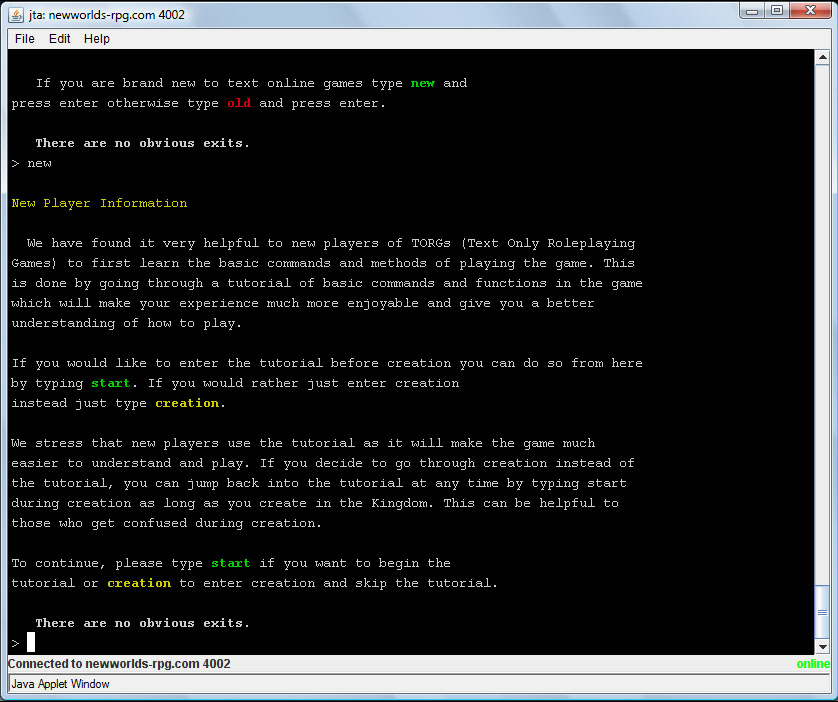Screen dimensions: 838x702
Task: Click the '> new' entered command line
Action: coord(32,163)
